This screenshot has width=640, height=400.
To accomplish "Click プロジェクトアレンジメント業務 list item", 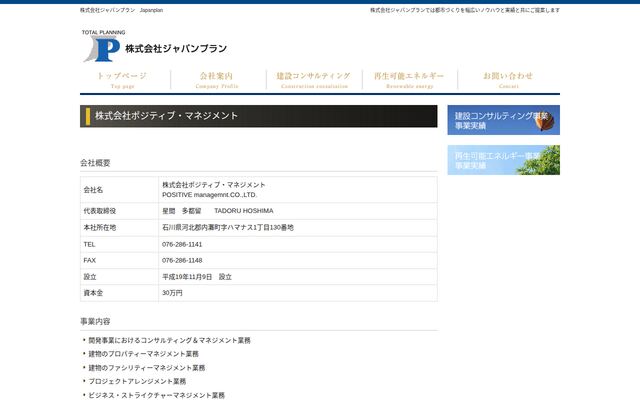I will [137, 381].
